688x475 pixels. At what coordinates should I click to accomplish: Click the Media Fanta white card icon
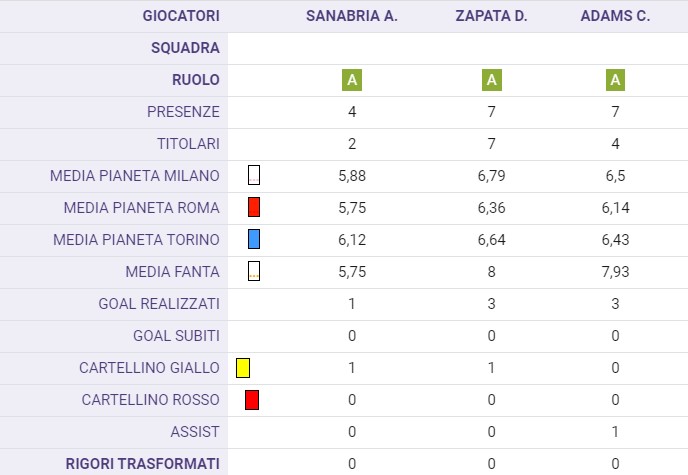coord(254,271)
